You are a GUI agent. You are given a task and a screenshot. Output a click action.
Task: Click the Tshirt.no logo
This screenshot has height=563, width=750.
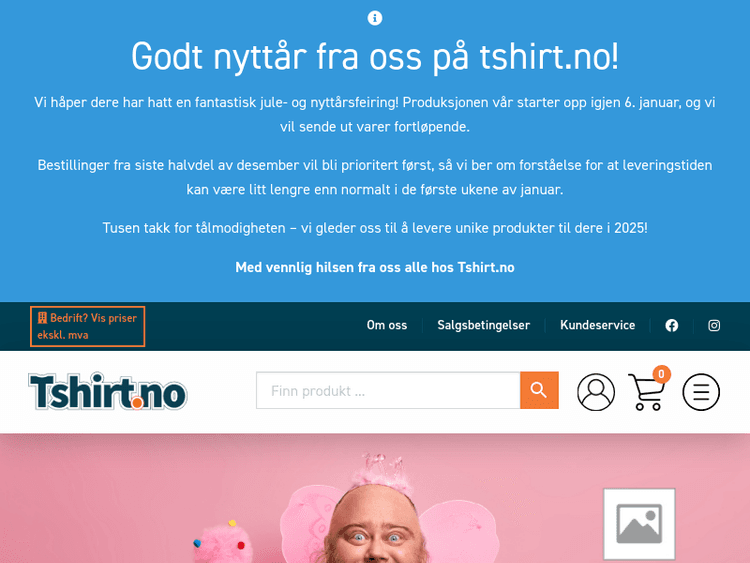108,392
